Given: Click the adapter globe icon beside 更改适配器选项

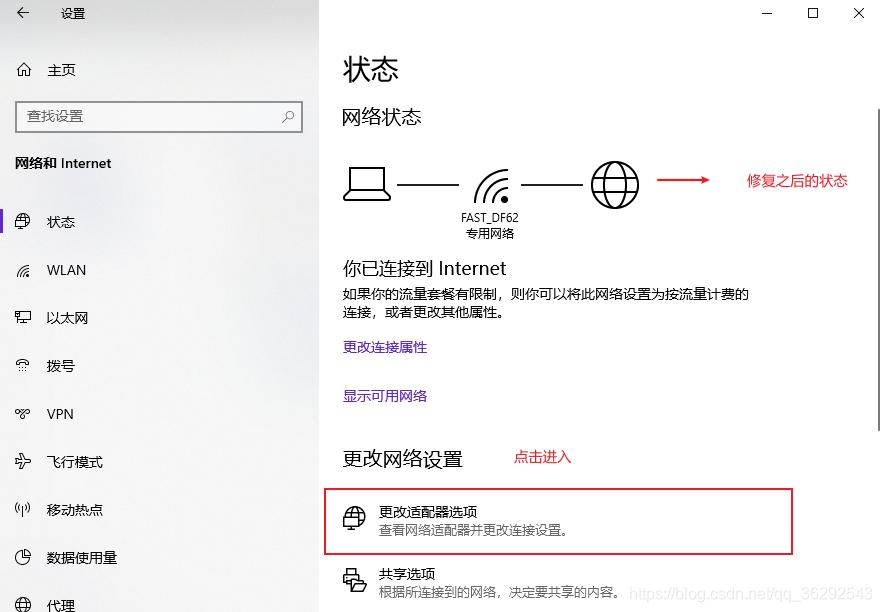Looking at the screenshot, I should pos(354,518).
